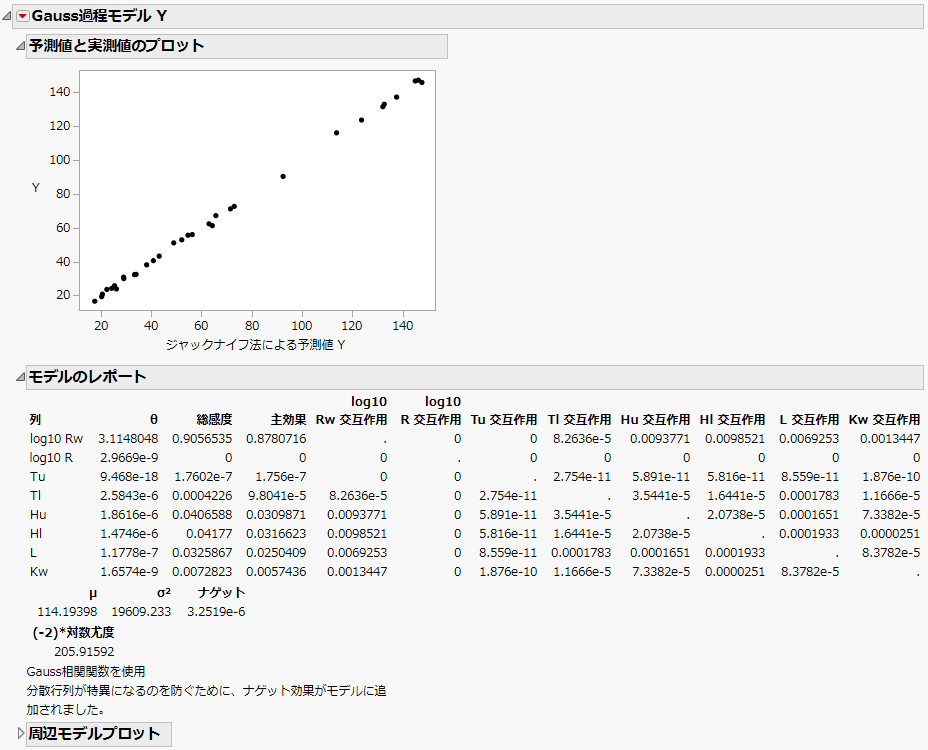Click the Gauss過程モデル Y title bar

[x=468, y=17]
